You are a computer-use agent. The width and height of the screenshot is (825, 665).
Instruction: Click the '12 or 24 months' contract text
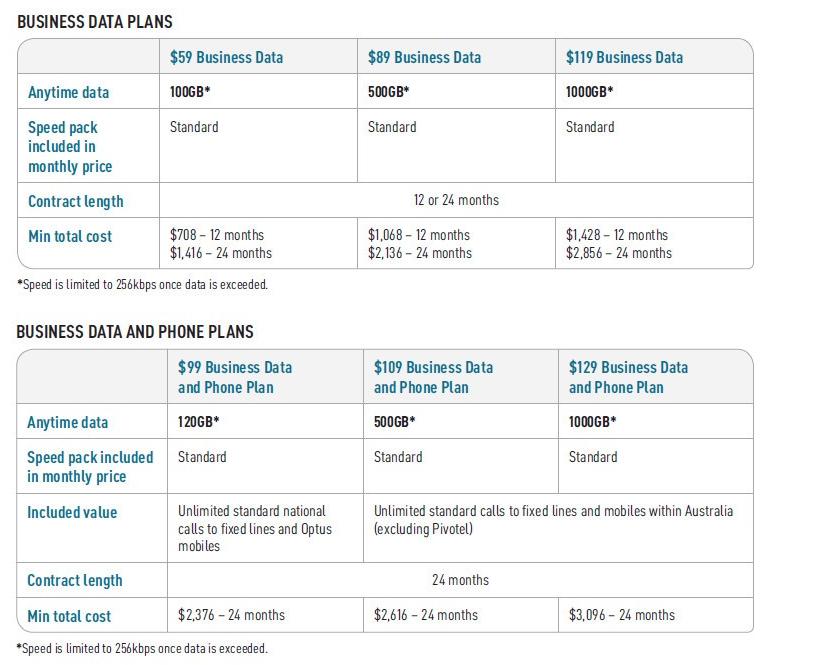click(x=456, y=200)
